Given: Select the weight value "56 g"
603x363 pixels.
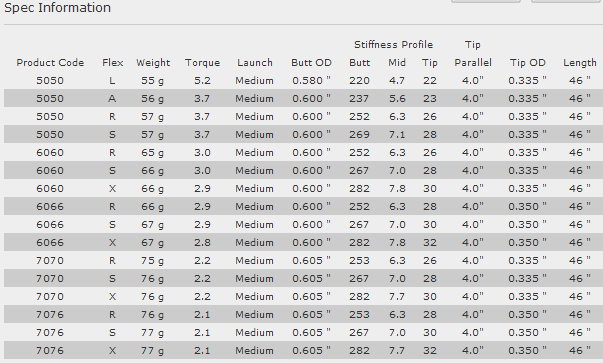Looking at the screenshot, I should pyautogui.click(x=152, y=99).
